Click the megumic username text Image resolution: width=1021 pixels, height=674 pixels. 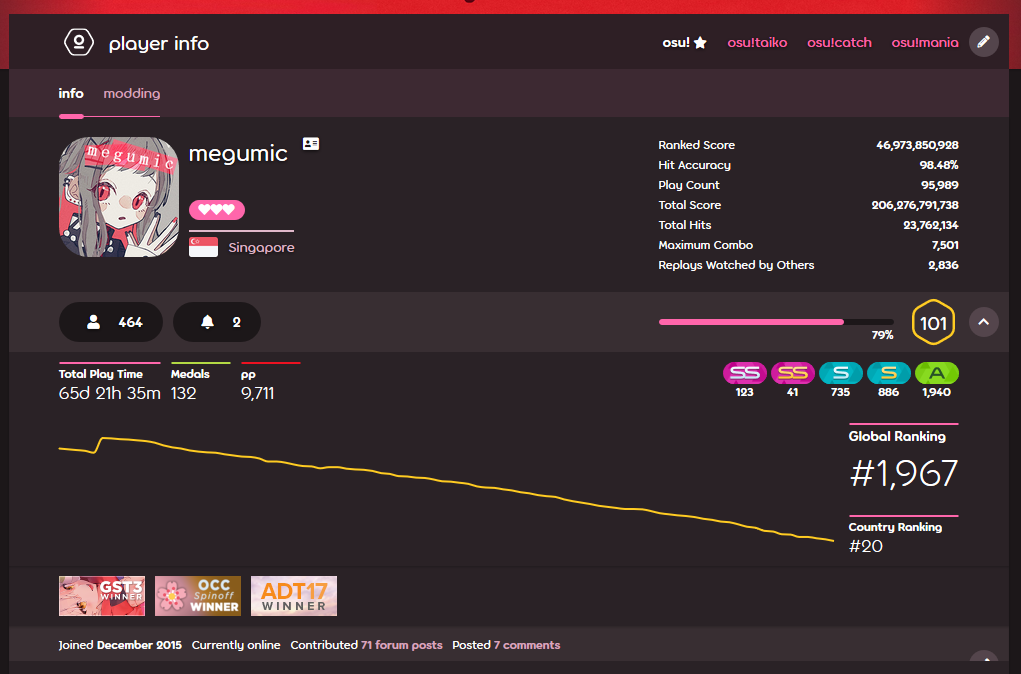[238, 154]
